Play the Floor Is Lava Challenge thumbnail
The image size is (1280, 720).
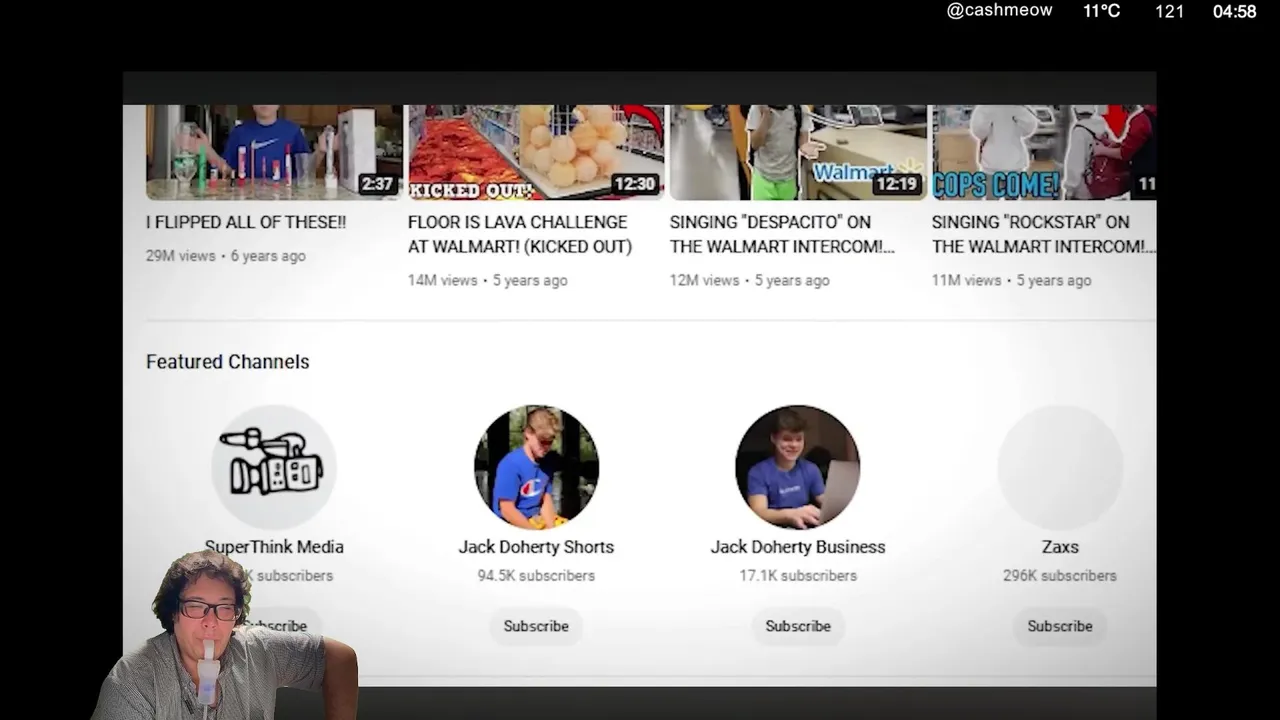pyautogui.click(x=536, y=152)
